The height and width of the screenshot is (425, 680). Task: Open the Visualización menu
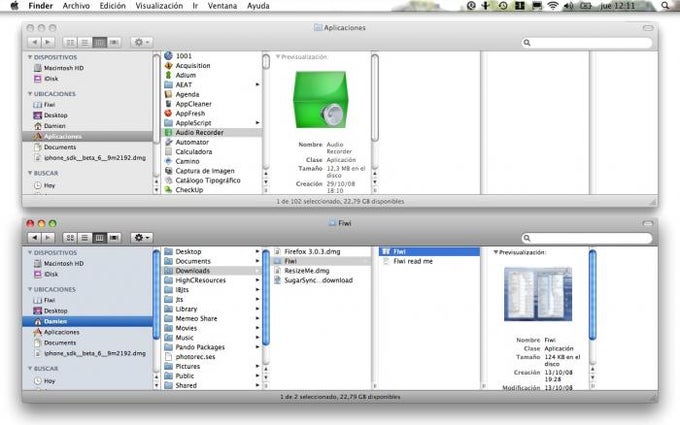[159, 6]
